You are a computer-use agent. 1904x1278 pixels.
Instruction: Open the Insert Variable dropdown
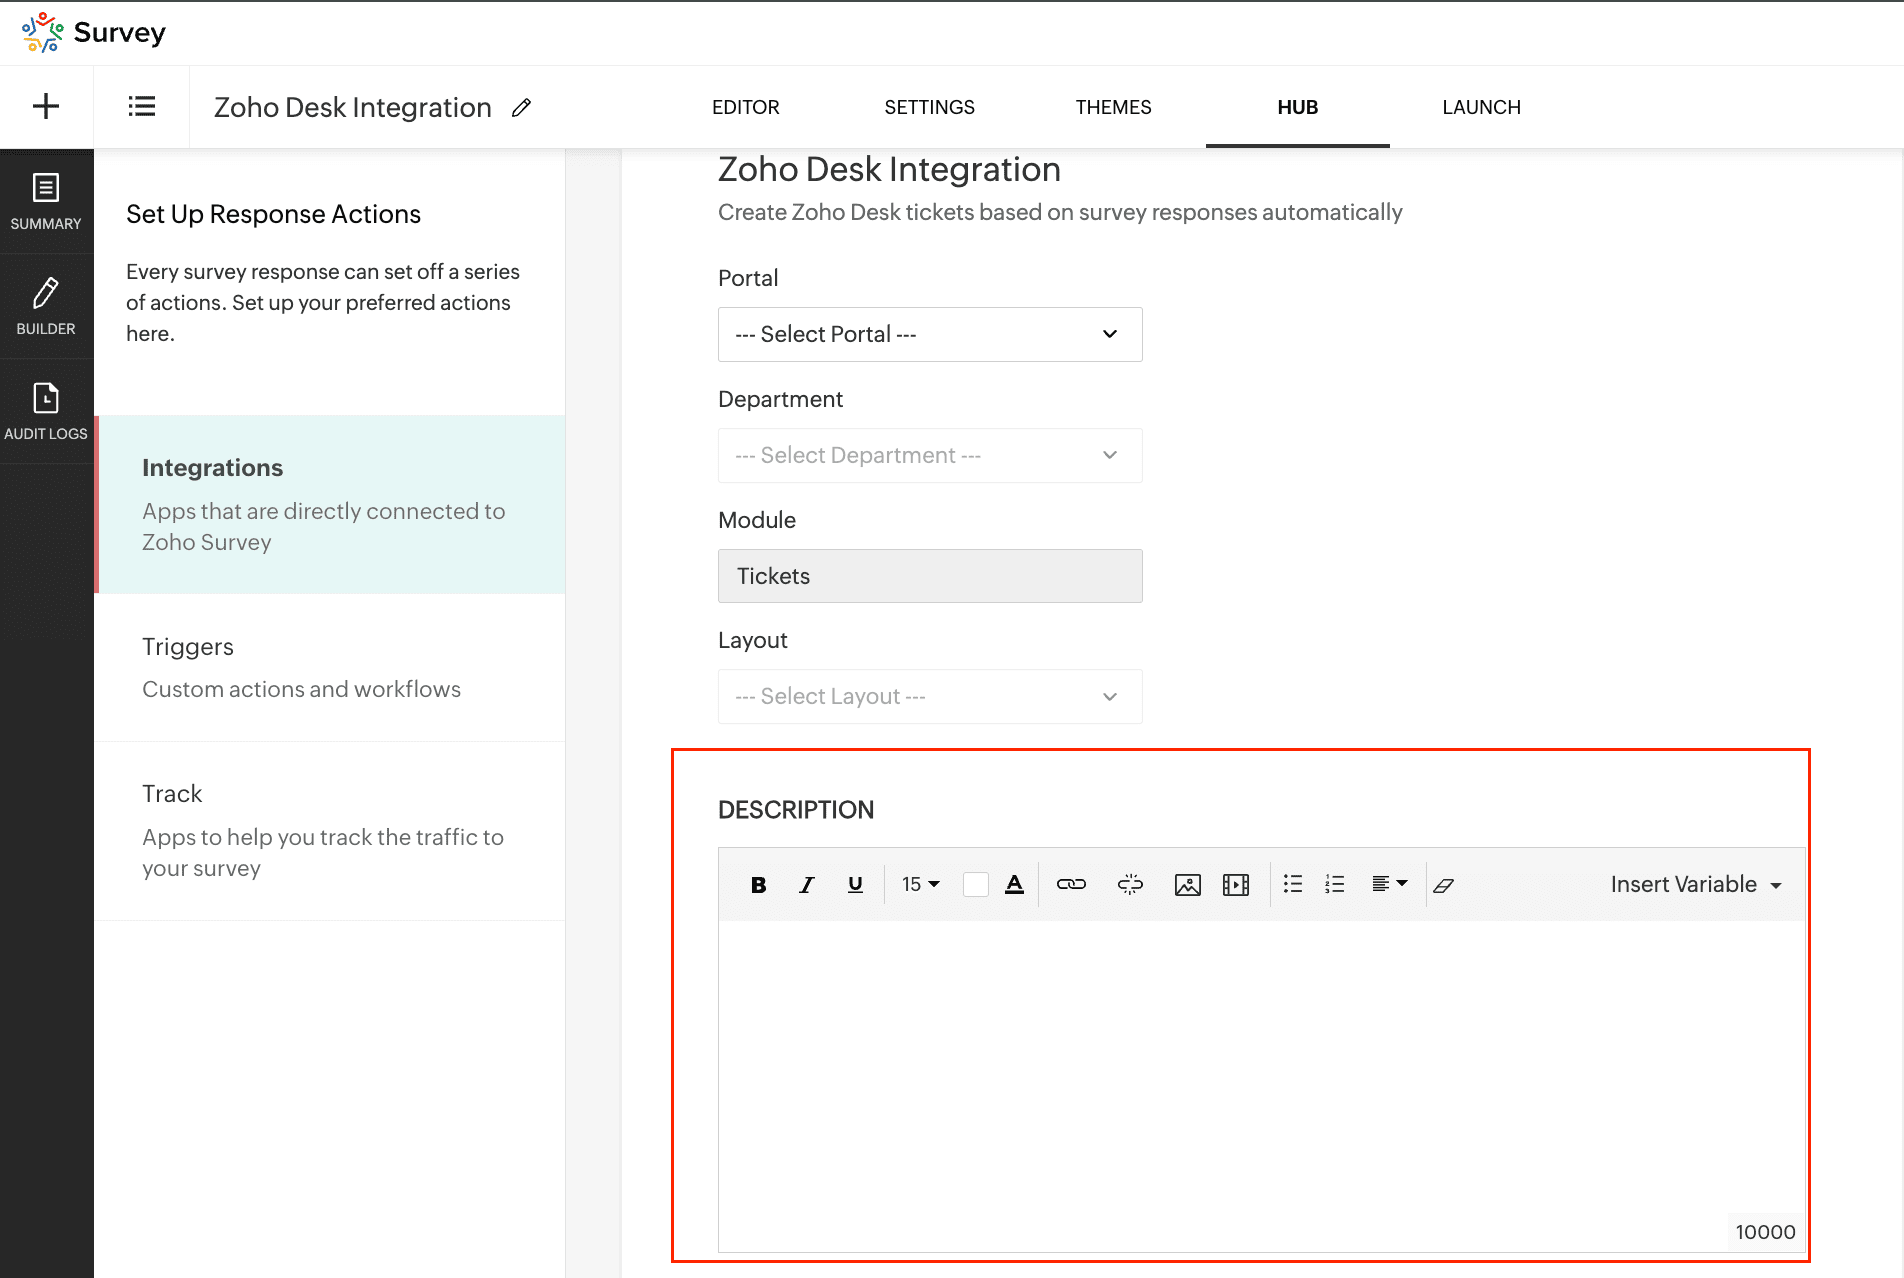tap(1695, 884)
